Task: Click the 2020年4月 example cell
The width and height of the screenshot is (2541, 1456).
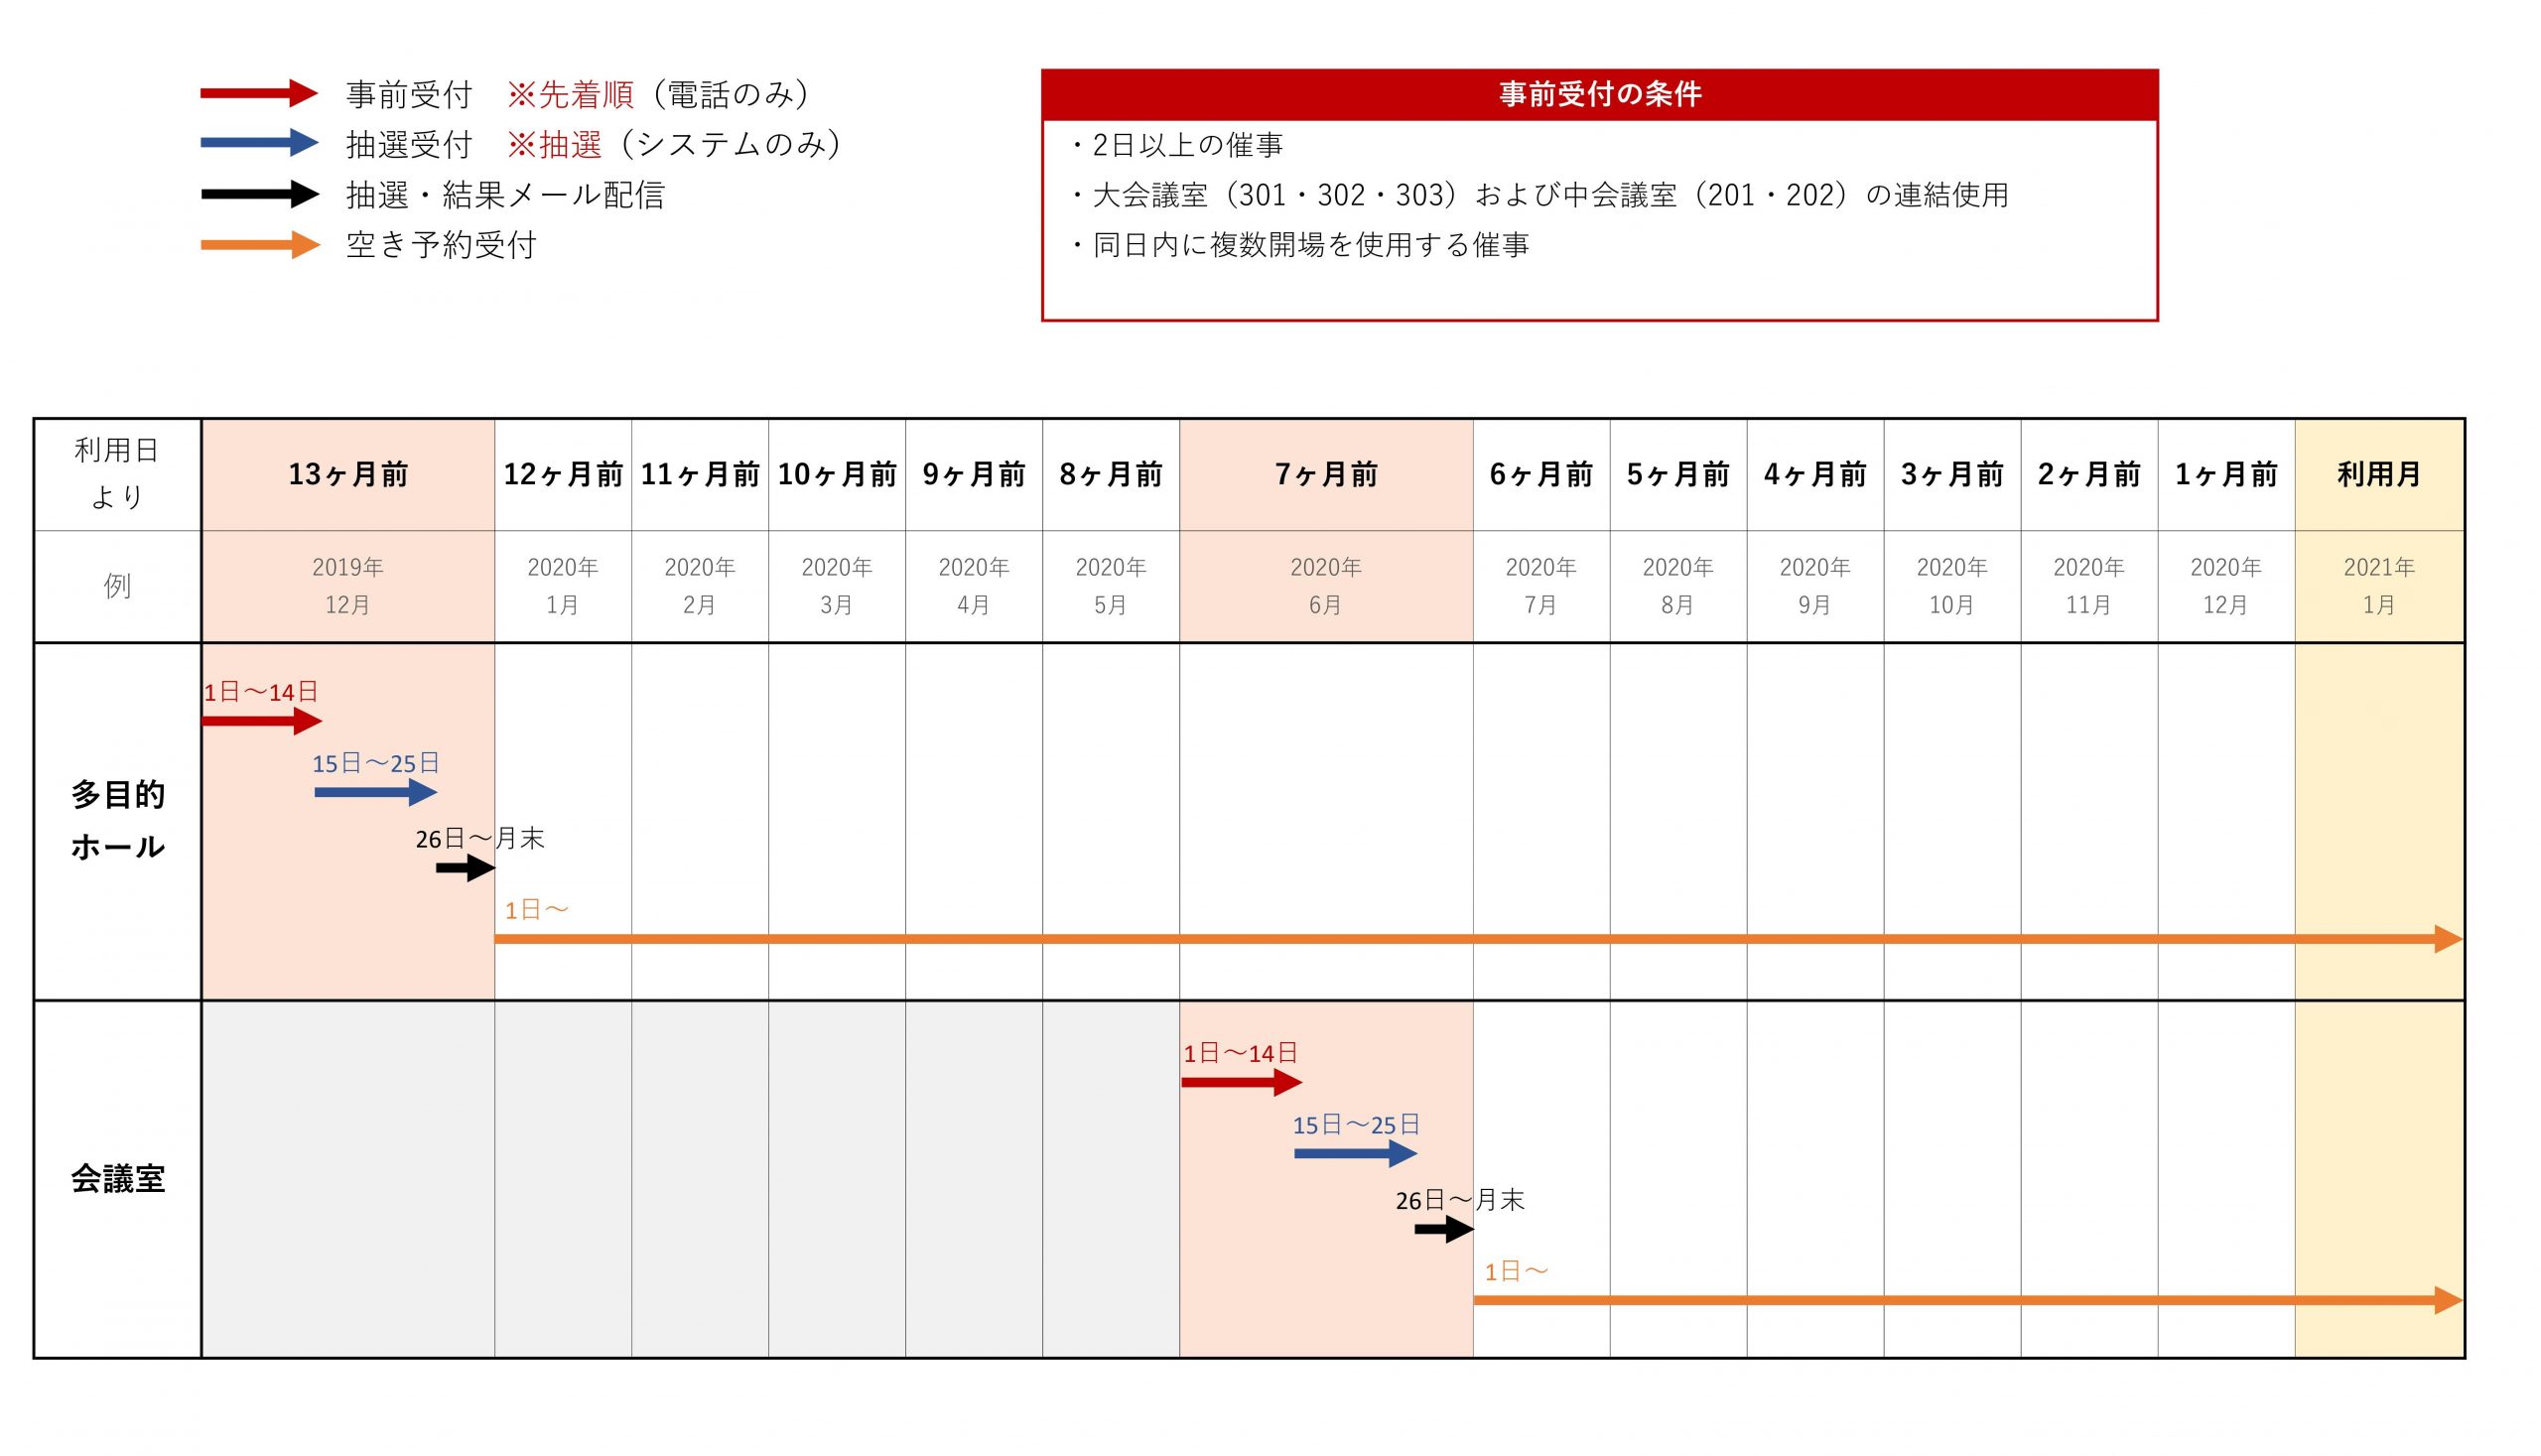Action: 974,586
